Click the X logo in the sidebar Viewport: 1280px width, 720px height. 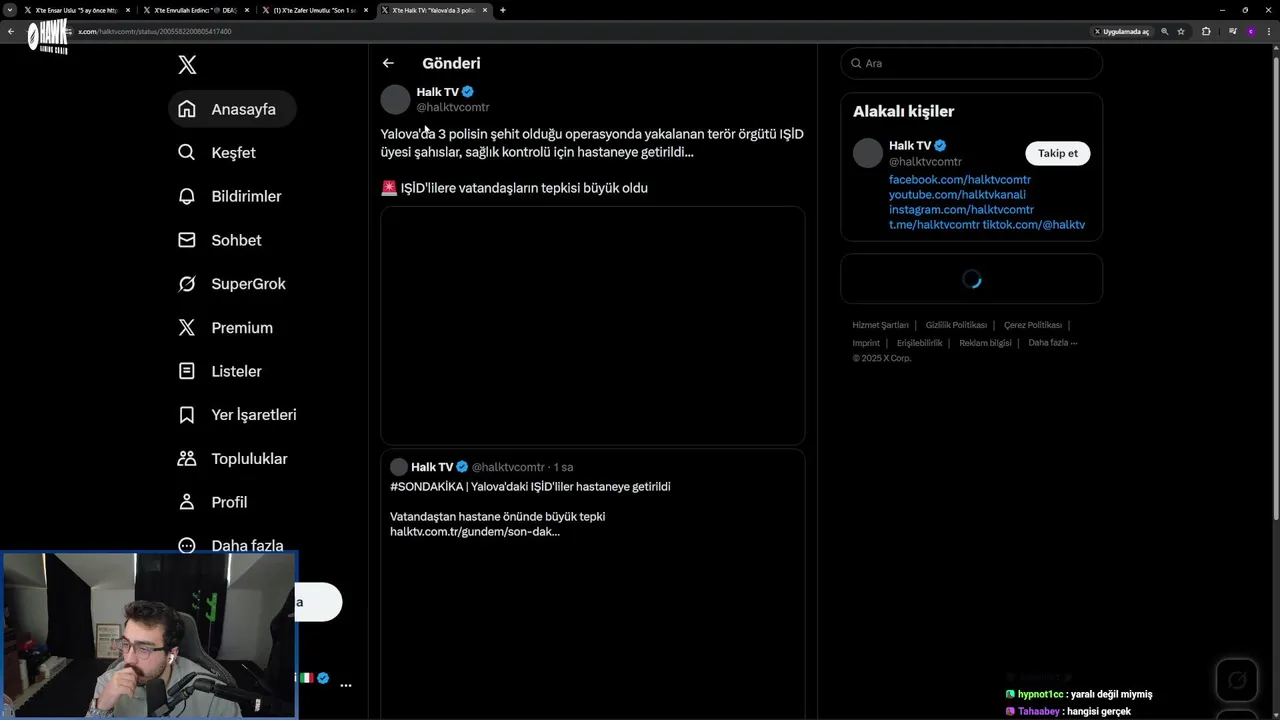187,65
